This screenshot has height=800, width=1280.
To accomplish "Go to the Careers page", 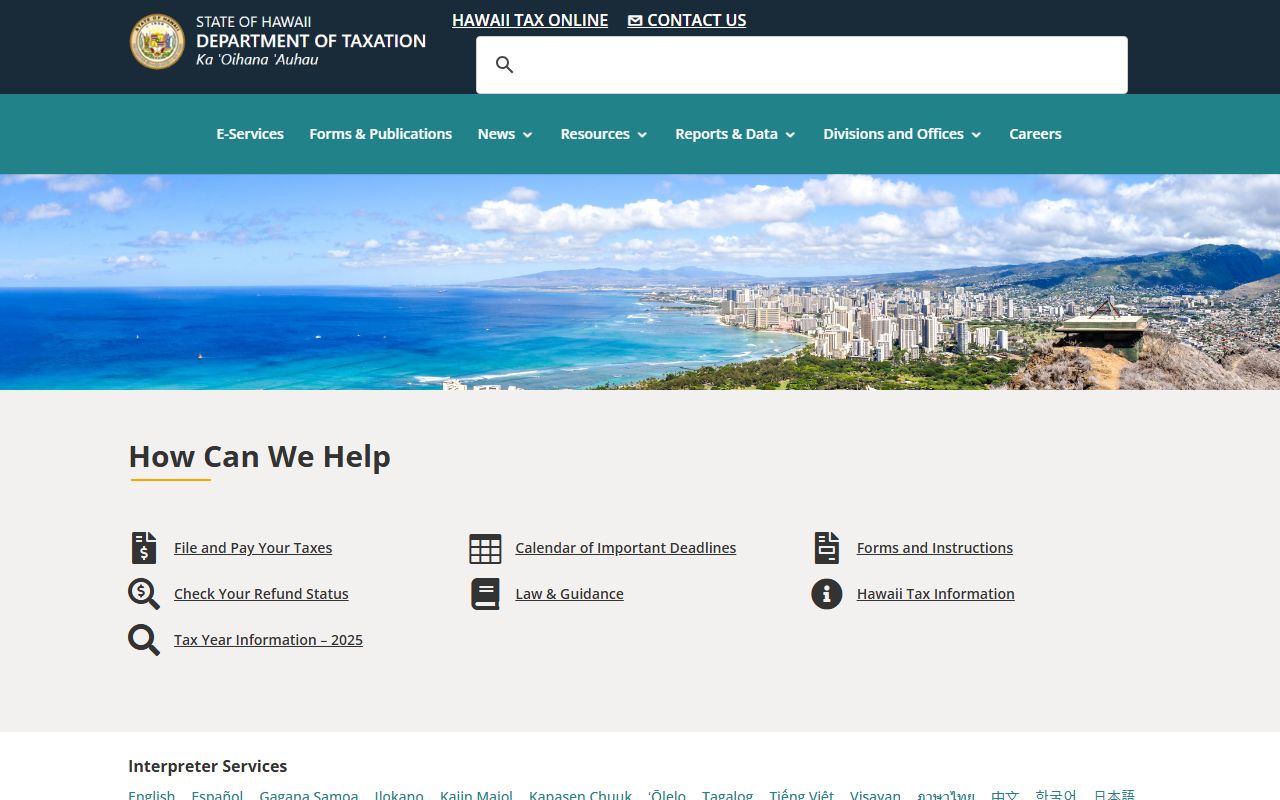I will [1035, 134].
